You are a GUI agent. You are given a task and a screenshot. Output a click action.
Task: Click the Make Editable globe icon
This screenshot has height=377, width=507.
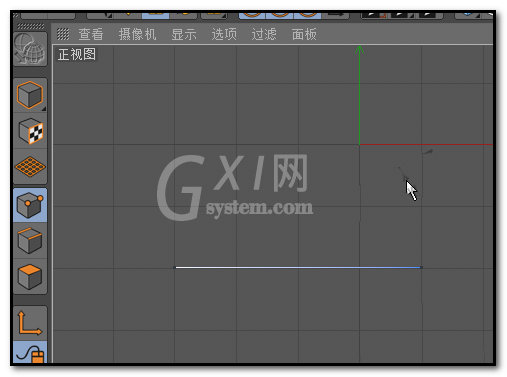(x=30, y=49)
